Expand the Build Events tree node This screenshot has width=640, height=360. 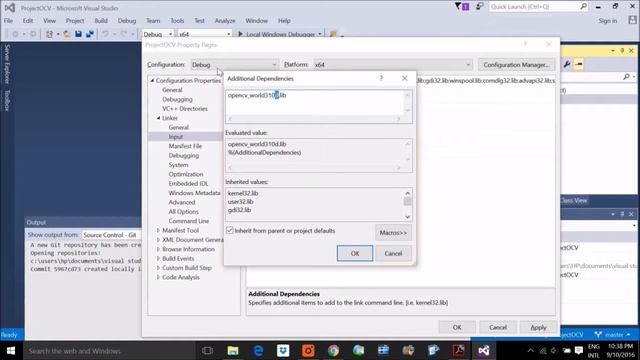(158, 259)
